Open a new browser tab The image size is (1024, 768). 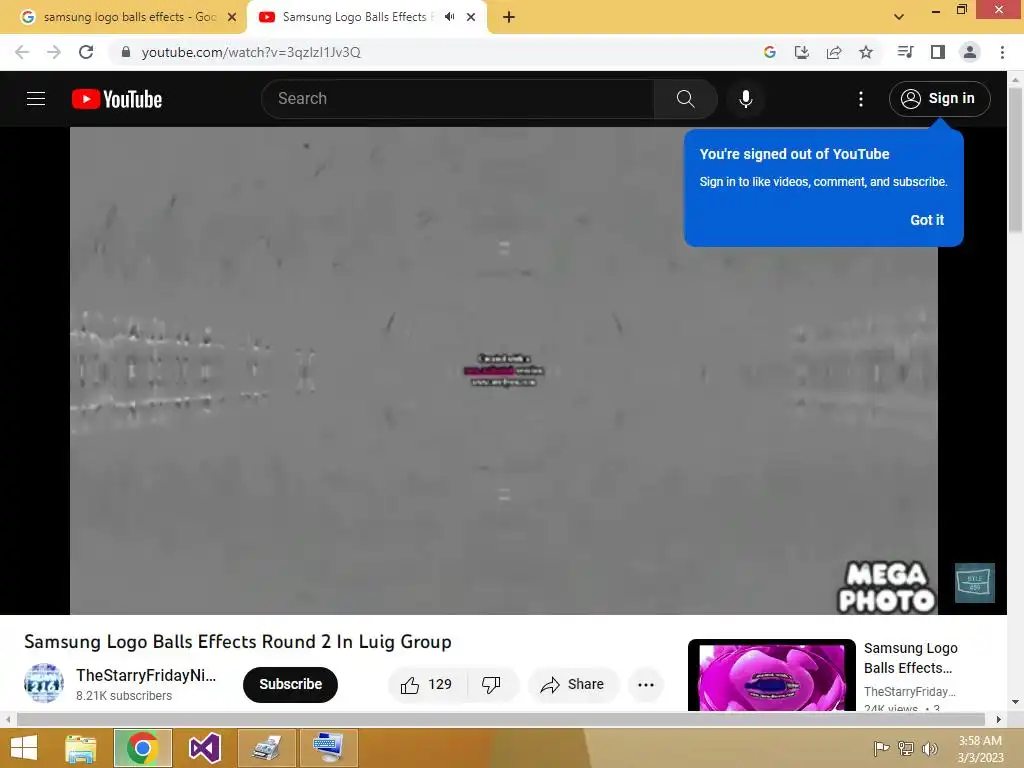509,17
